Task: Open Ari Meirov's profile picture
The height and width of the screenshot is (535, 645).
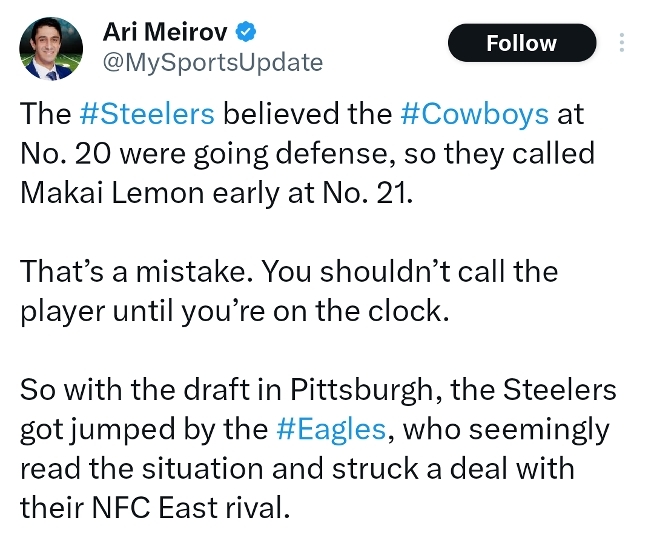Action: tap(51, 49)
